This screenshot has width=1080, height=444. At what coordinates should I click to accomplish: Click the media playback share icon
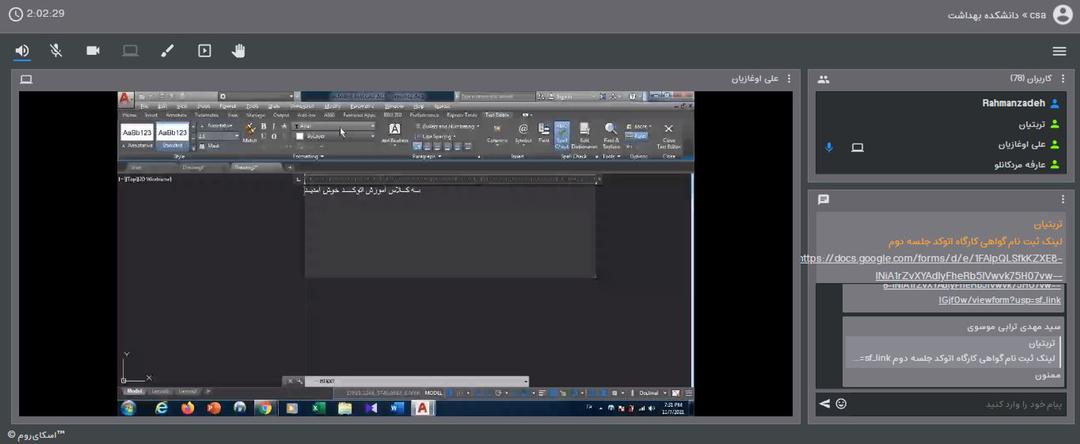pyautogui.click(x=205, y=51)
